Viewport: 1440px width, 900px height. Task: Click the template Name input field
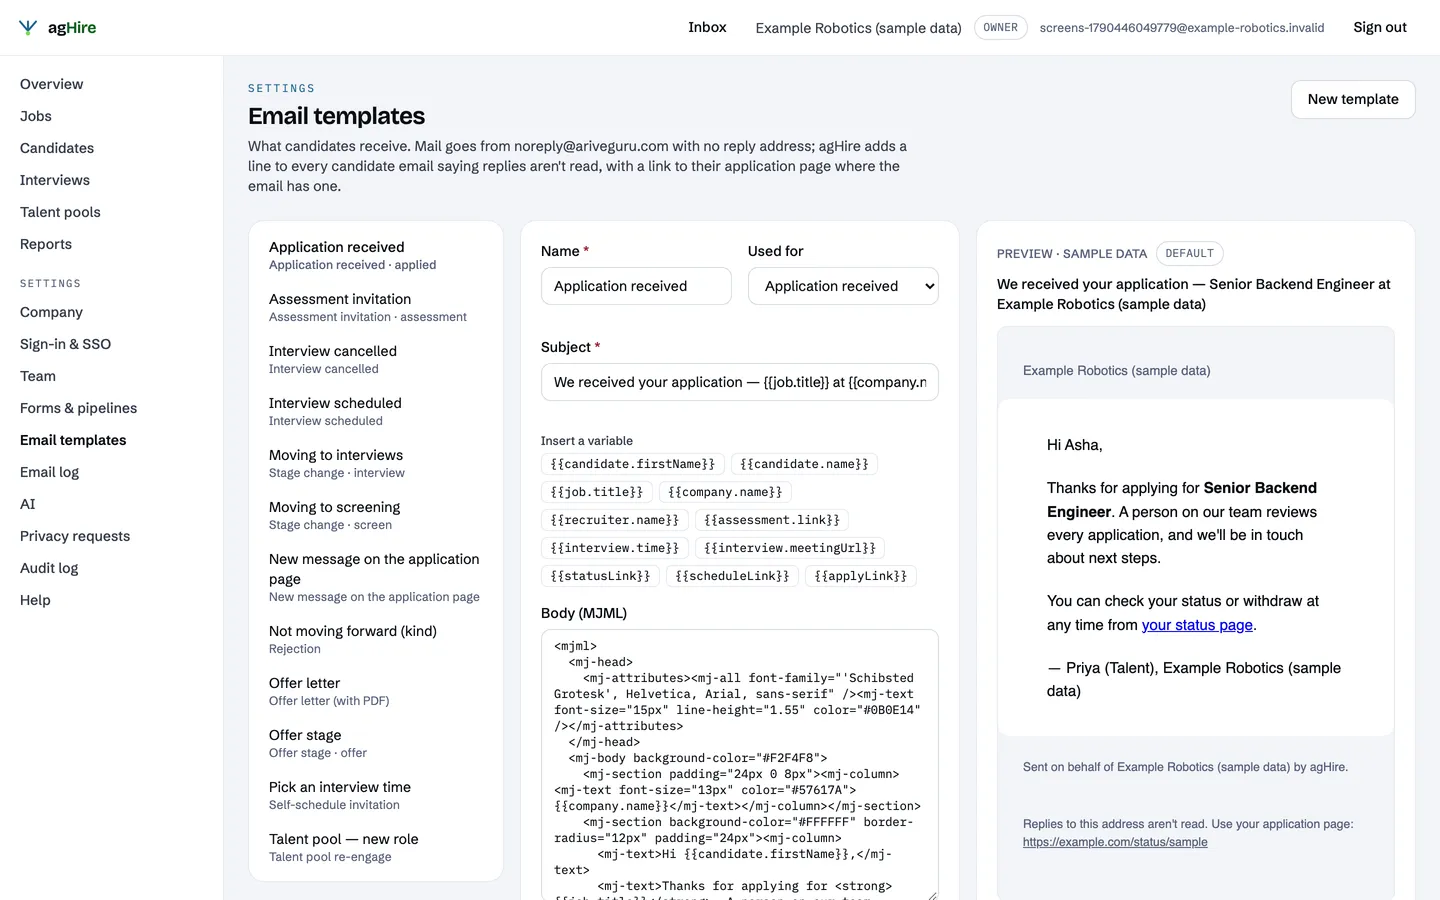[x=636, y=286]
